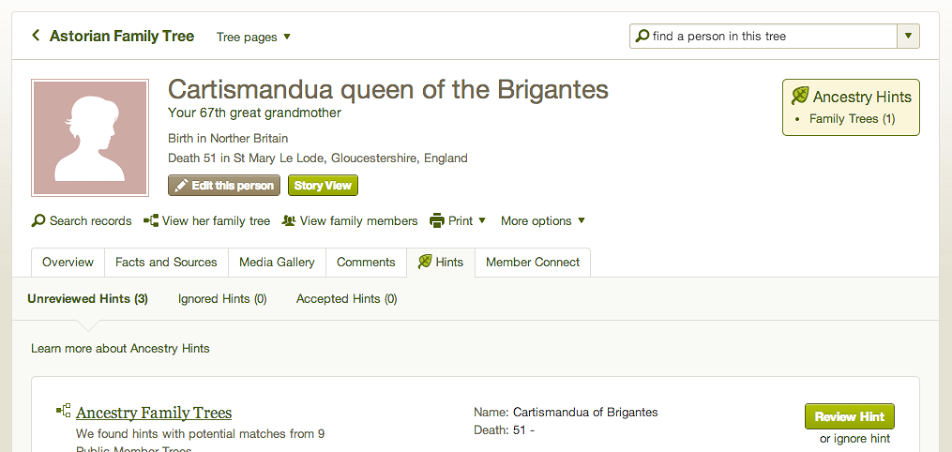952x452 pixels.
Task: Click the pencil icon on Edit this person
Action: click(181, 186)
